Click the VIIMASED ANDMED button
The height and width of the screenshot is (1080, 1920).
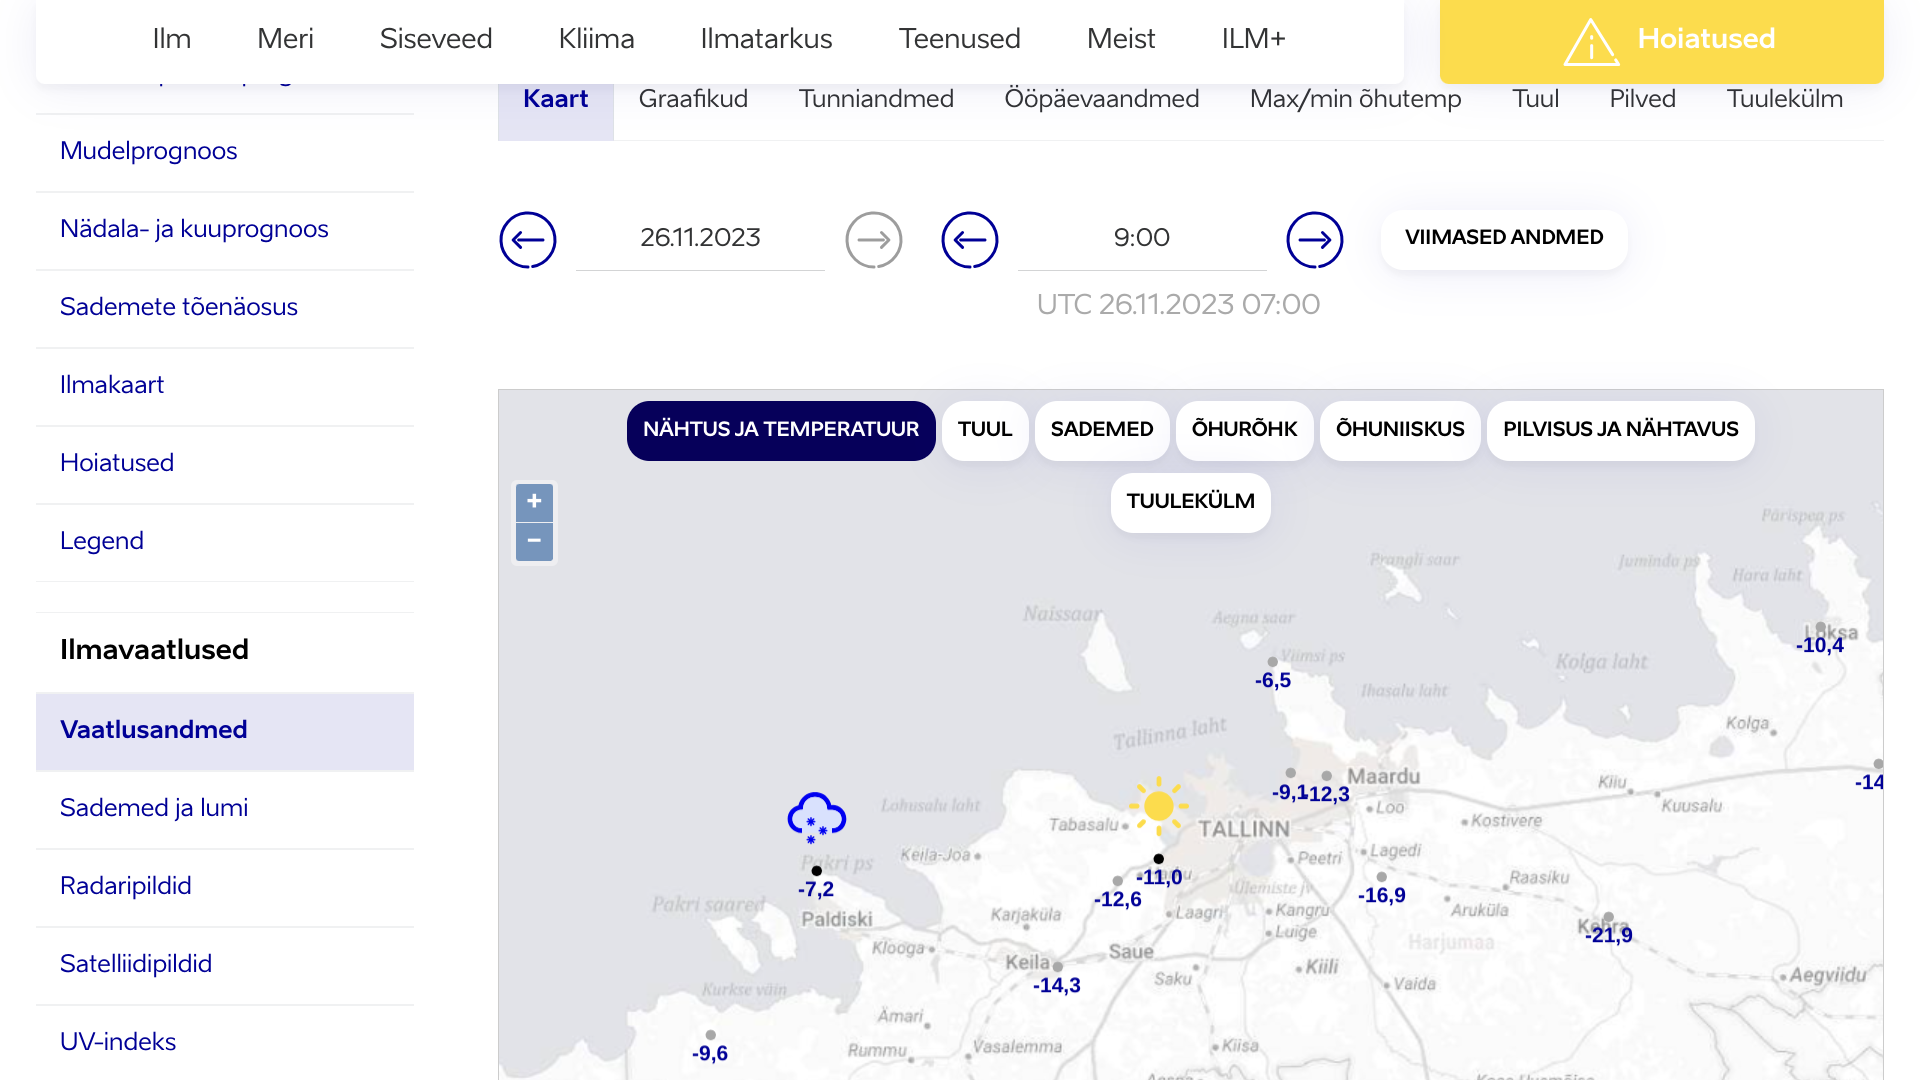click(x=1503, y=238)
